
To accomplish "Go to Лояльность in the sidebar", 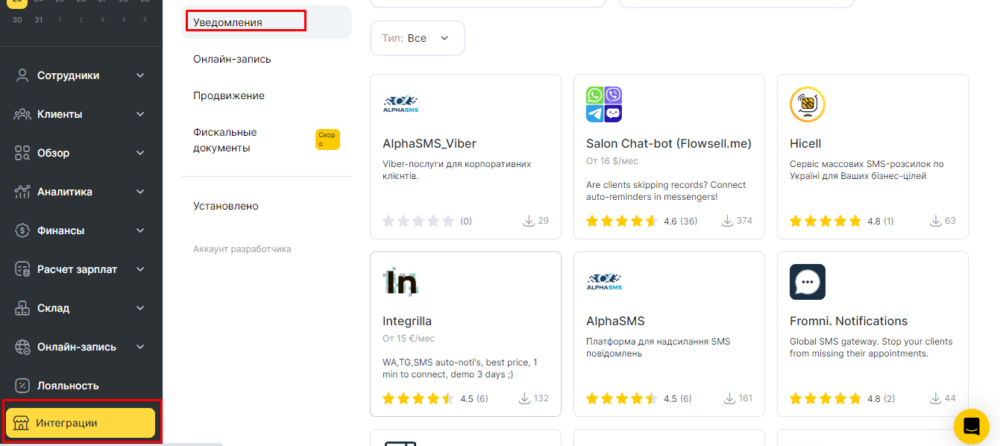I will coord(67,385).
